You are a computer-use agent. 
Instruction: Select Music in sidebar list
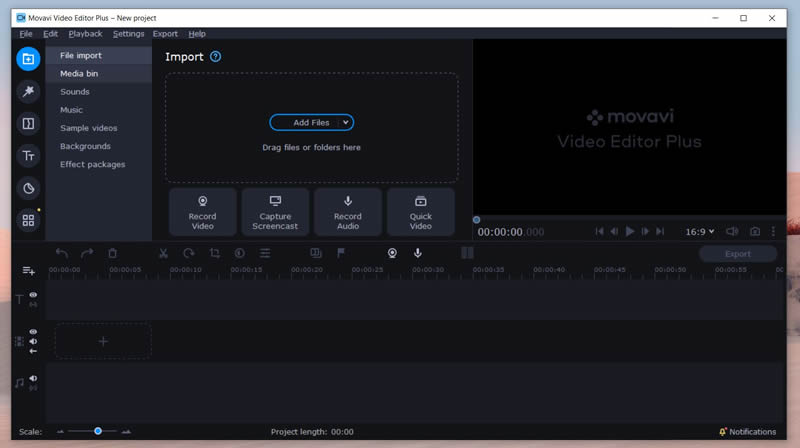98,110
